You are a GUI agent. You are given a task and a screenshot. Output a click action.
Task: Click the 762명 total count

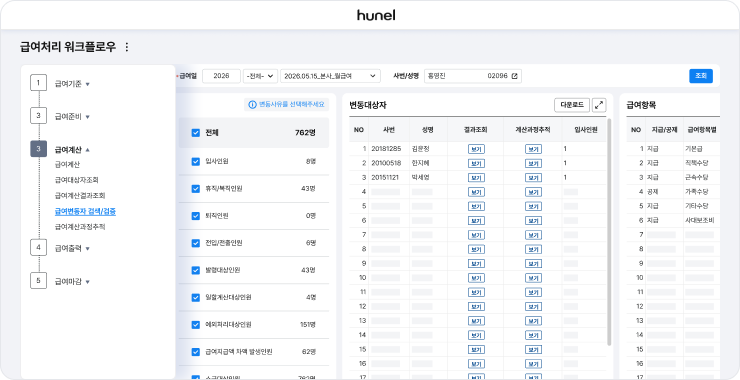[x=305, y=133]
